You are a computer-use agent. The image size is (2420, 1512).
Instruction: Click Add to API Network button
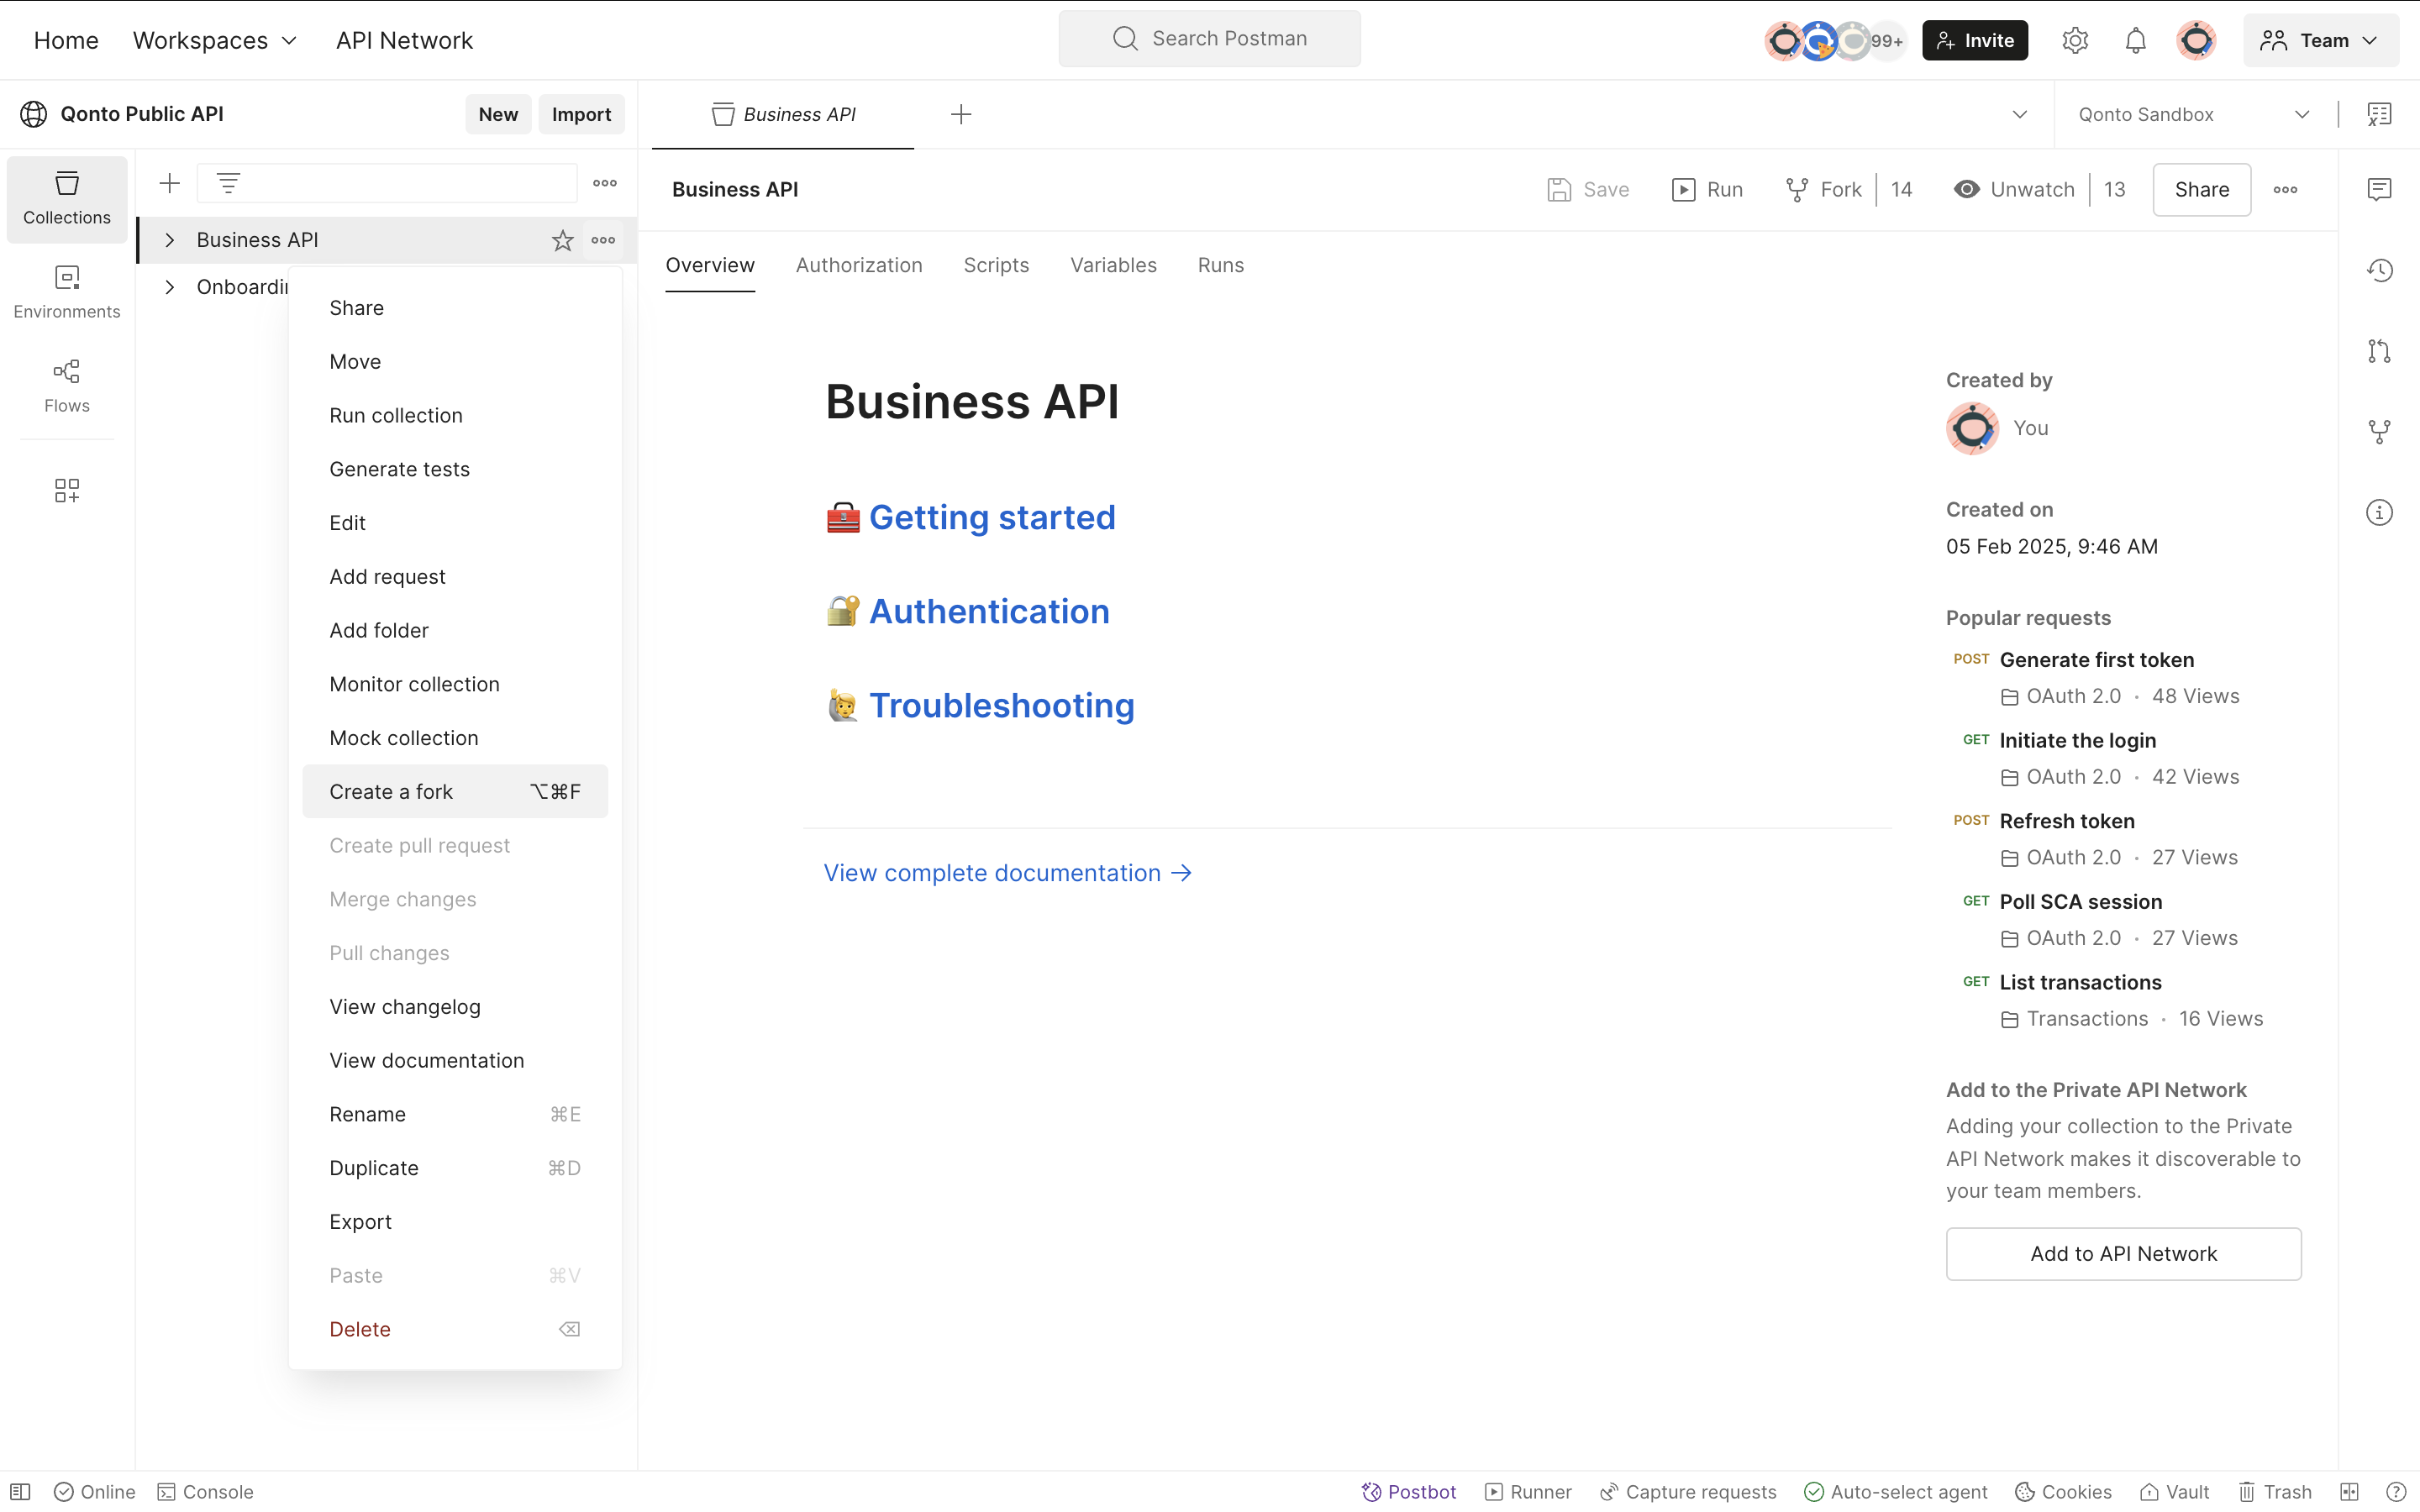coord(2123,1253)
